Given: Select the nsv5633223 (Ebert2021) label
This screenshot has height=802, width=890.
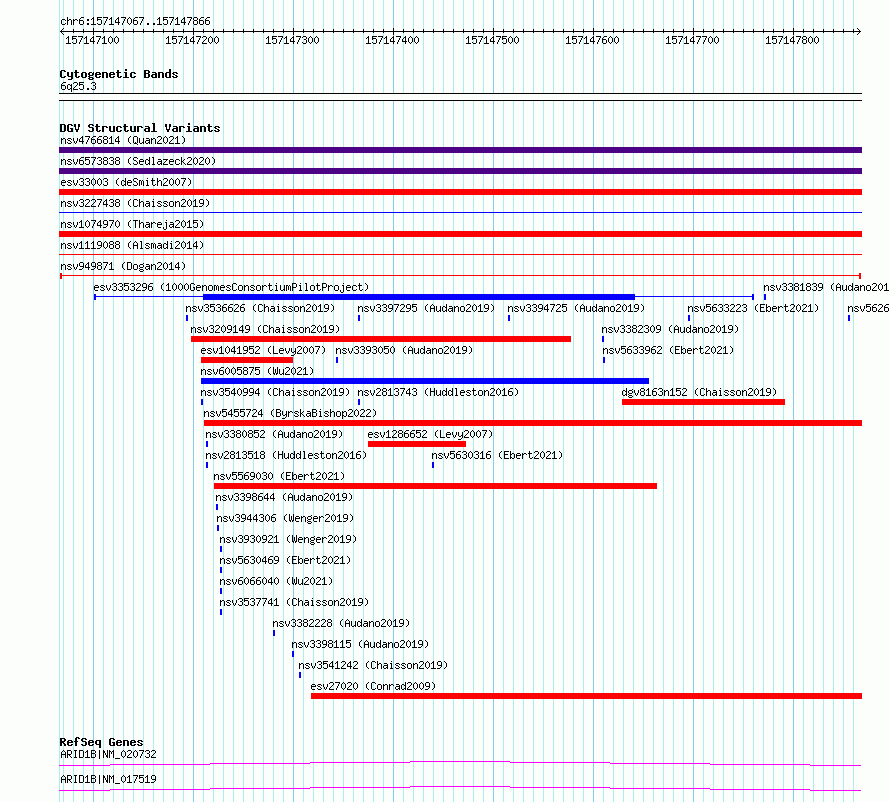Looking at the screenshot, I should click(x=753, y=308).
